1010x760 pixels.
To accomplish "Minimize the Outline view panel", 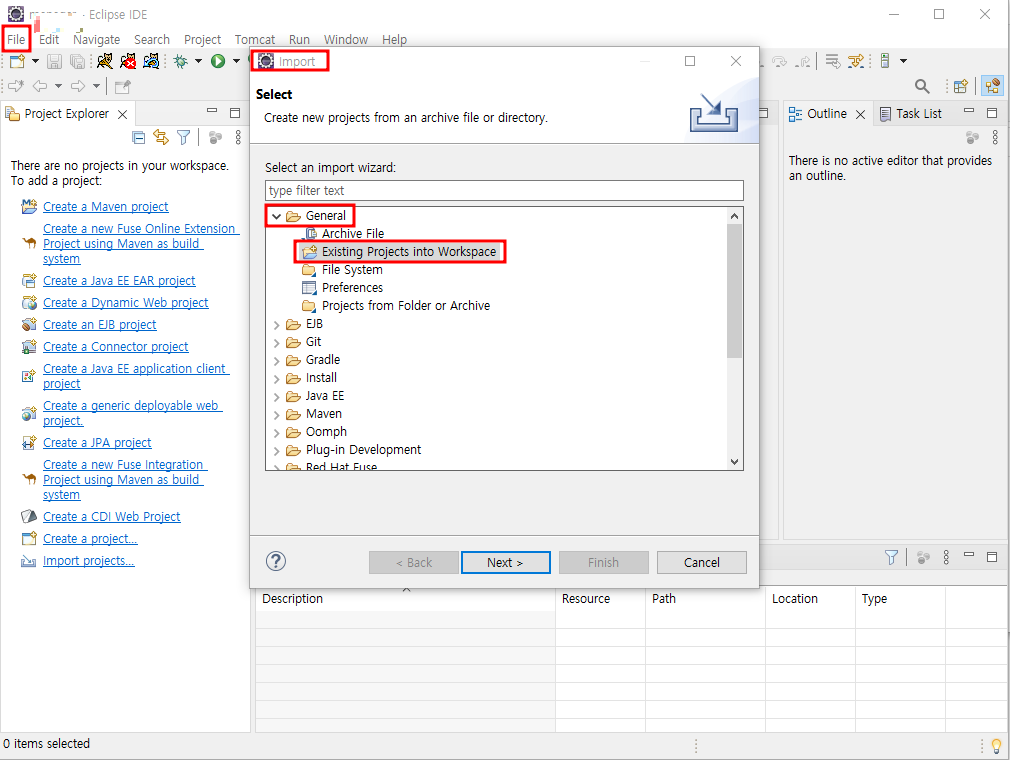I will (969, 111).
